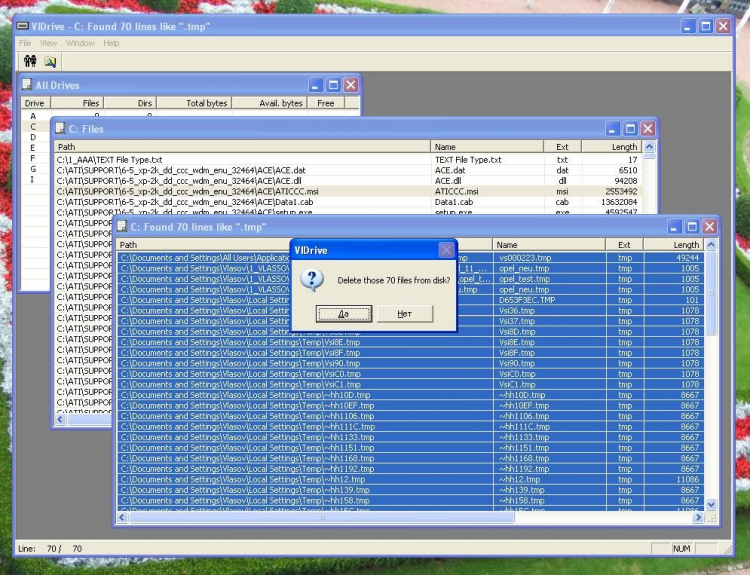Click Ext header in Found 70 lines window

point(624,244)
